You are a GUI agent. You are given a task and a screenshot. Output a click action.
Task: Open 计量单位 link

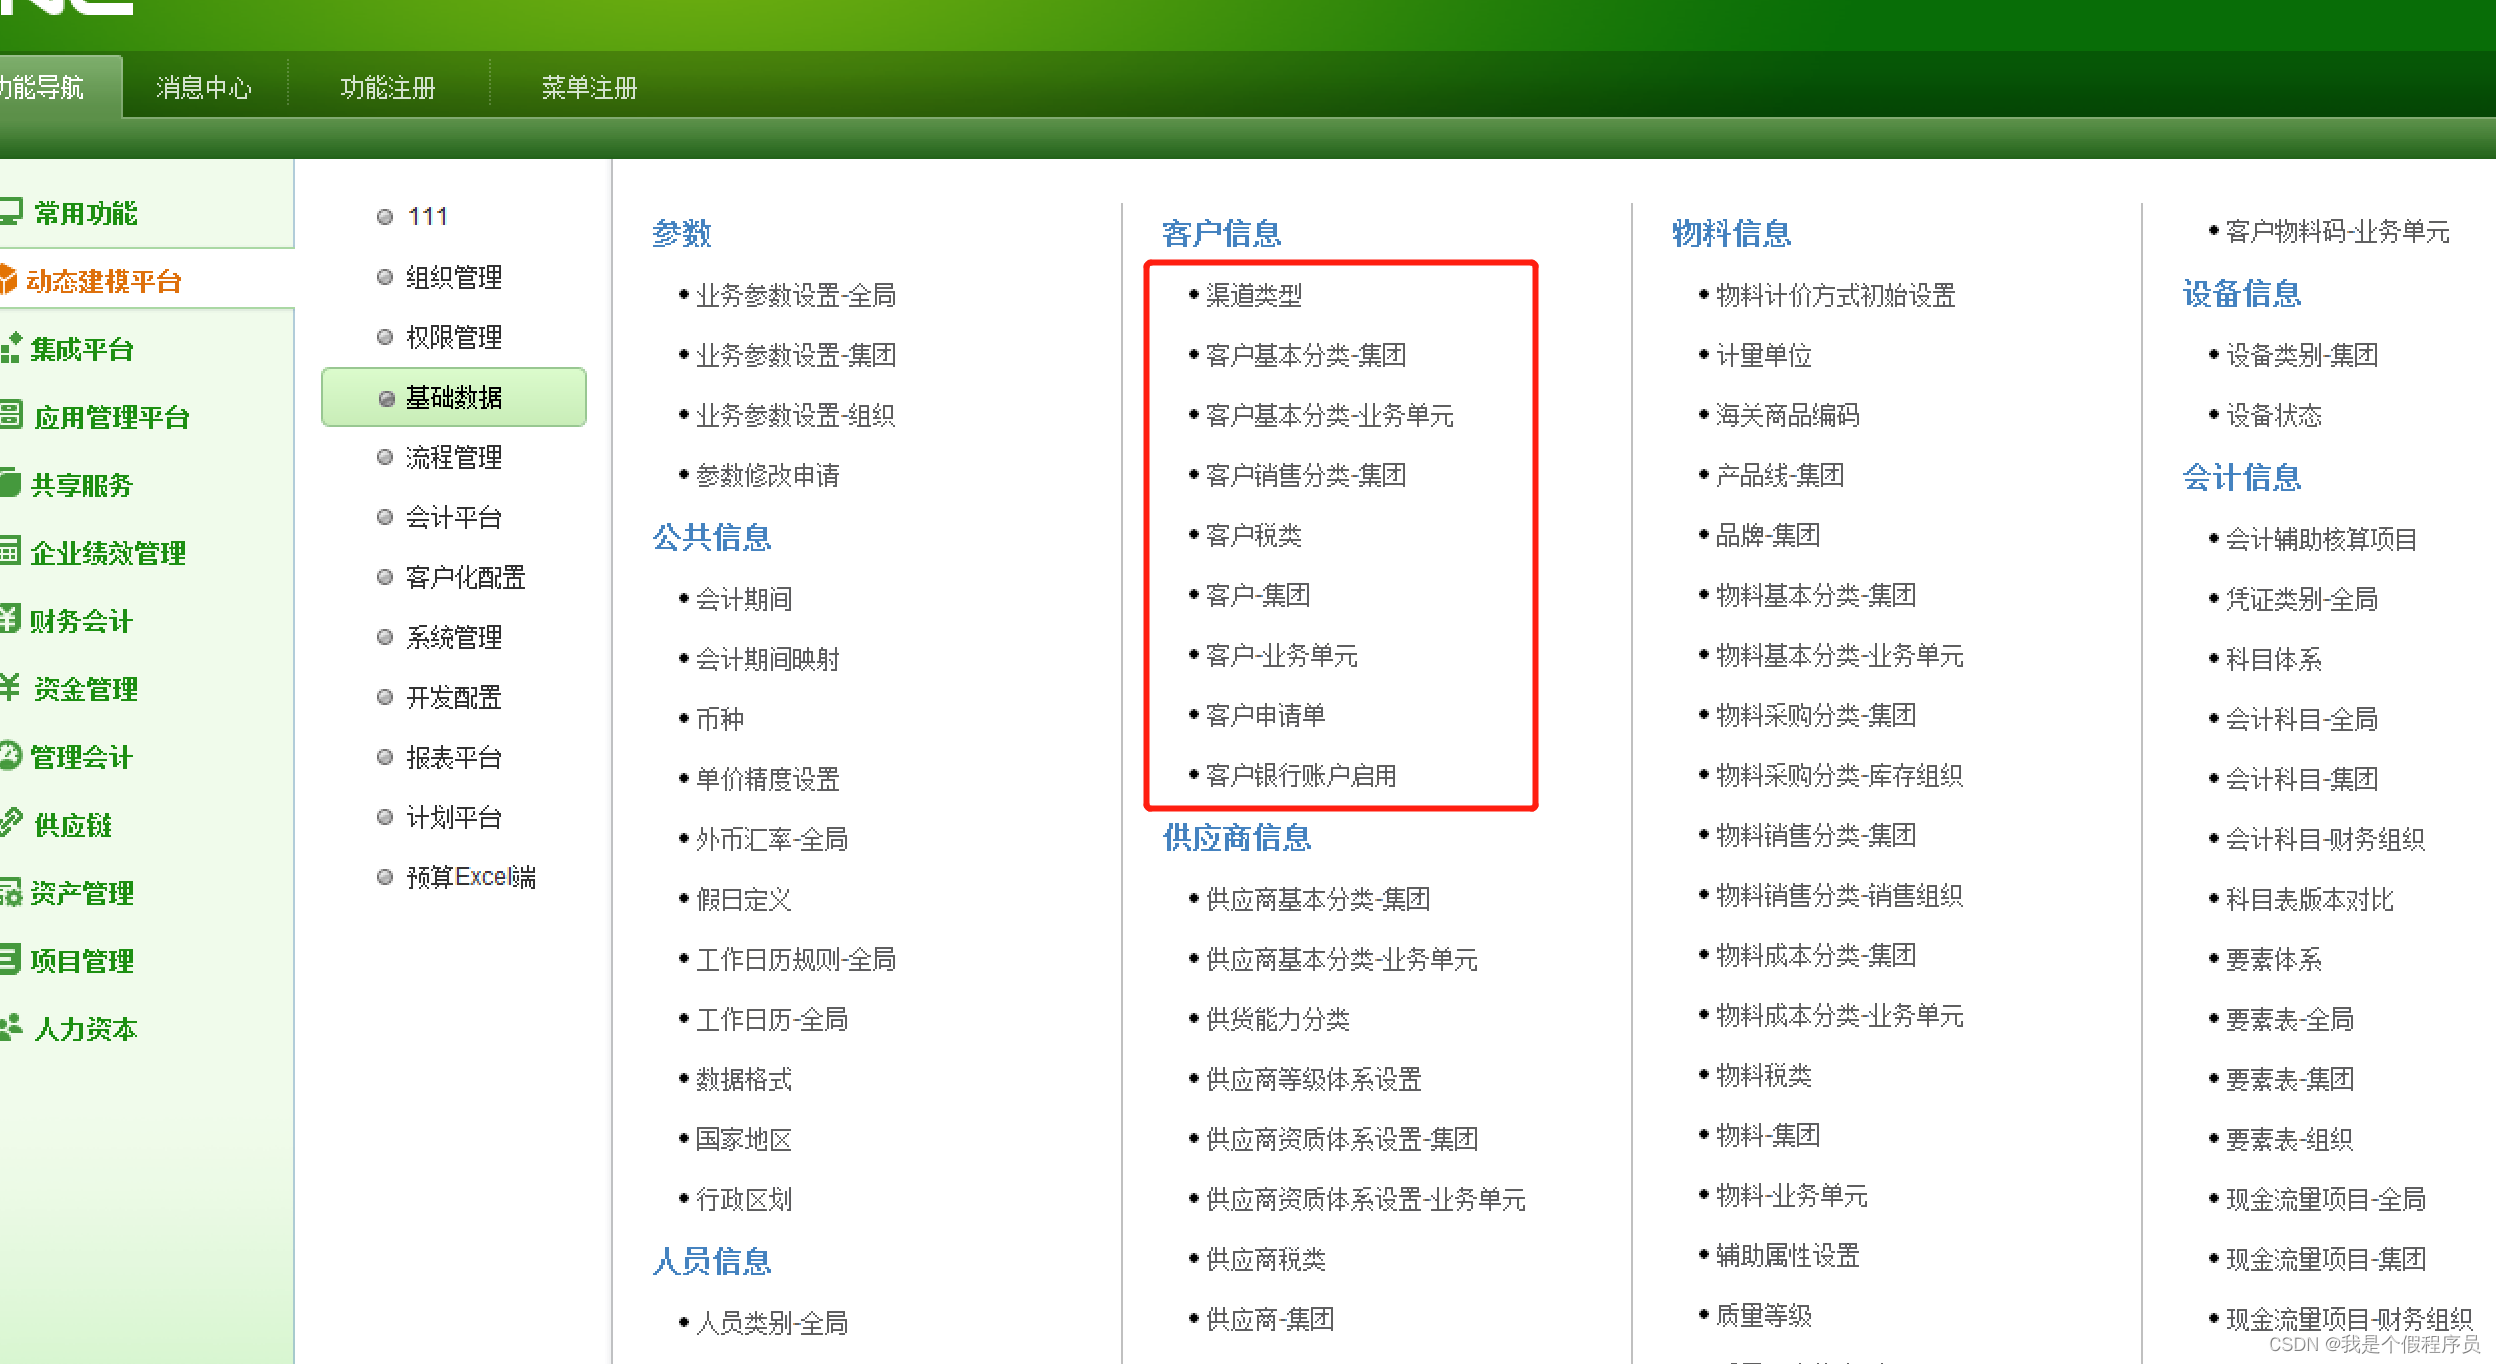click(x=1764, y=355)
